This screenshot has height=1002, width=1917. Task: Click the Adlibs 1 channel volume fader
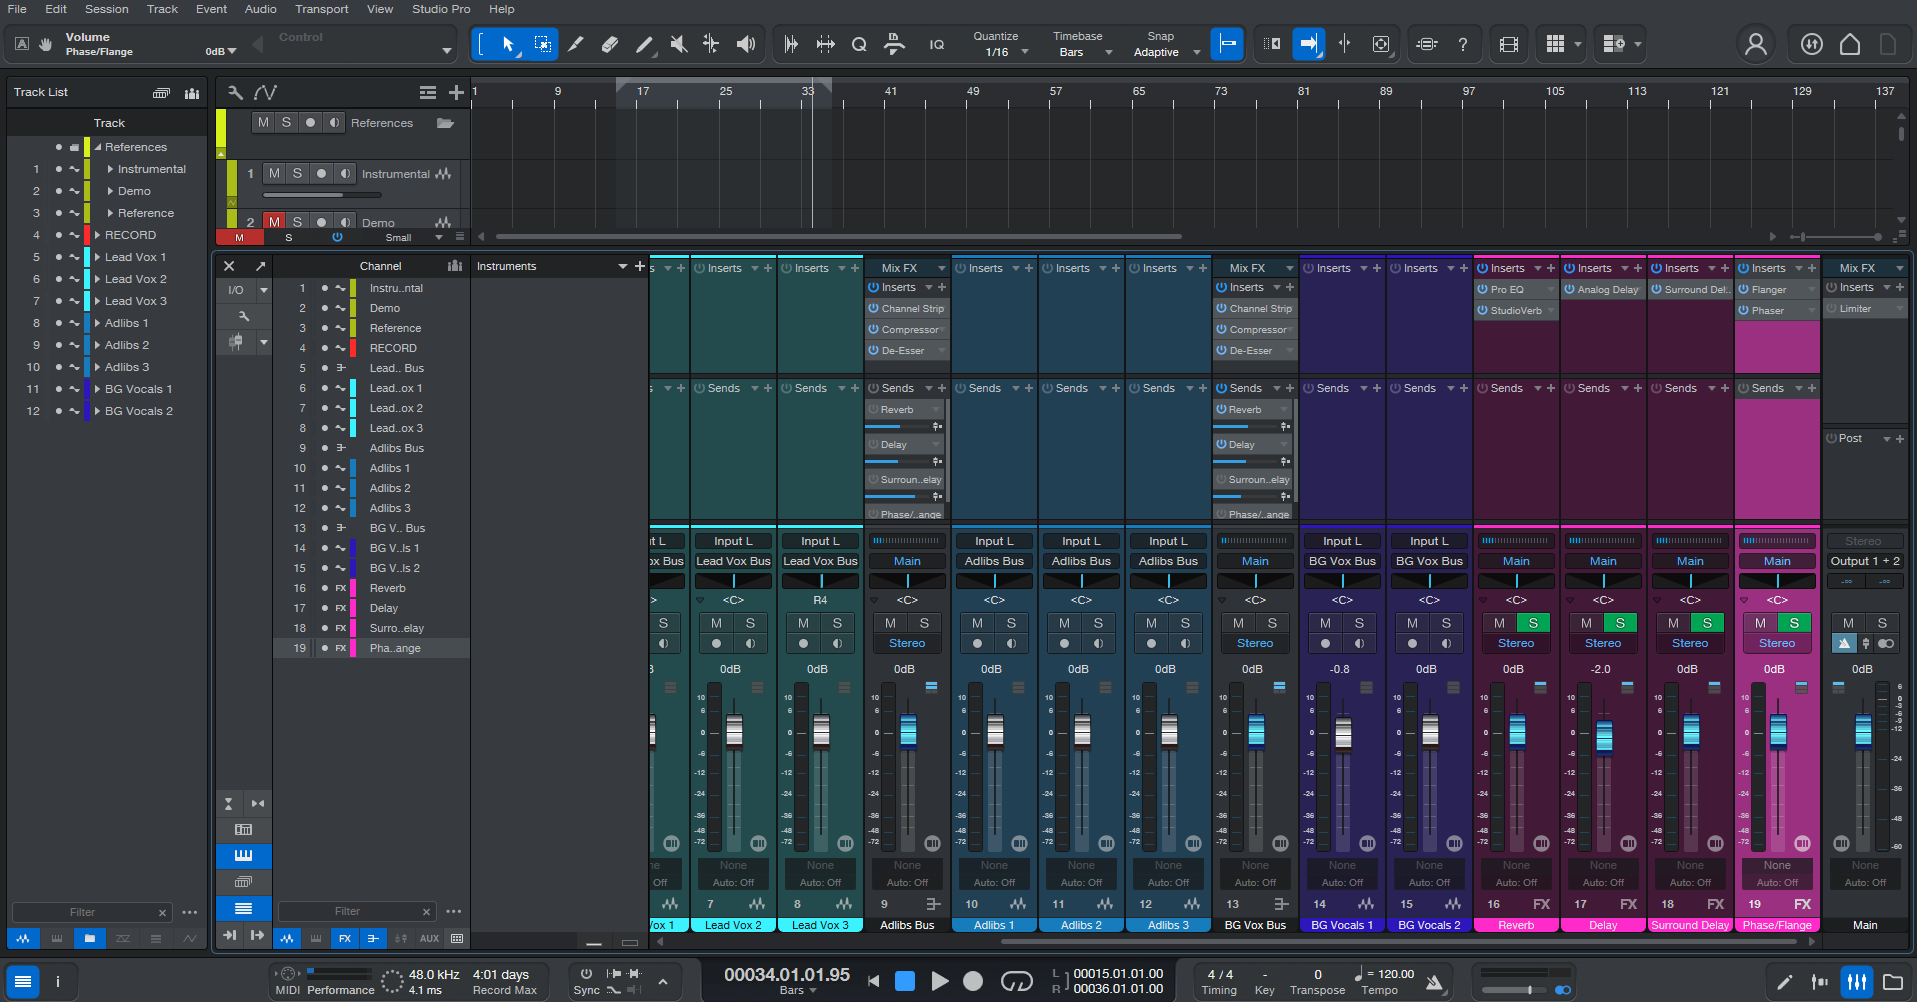994,730
